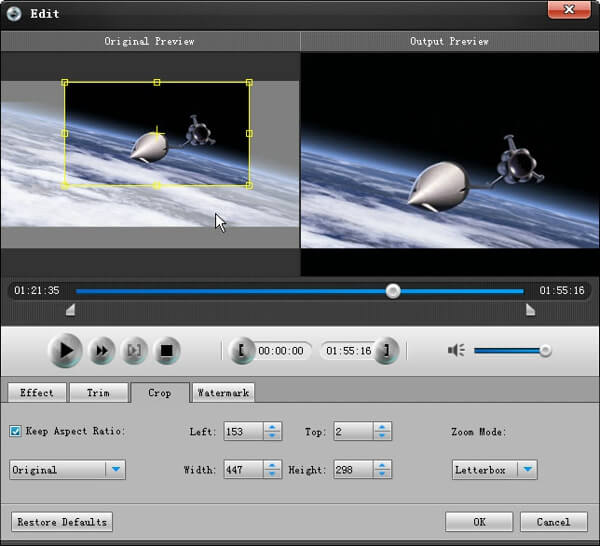Confirm changes with the OK button
Viewport: 600px width, 546px height.
tap(479, 521)
